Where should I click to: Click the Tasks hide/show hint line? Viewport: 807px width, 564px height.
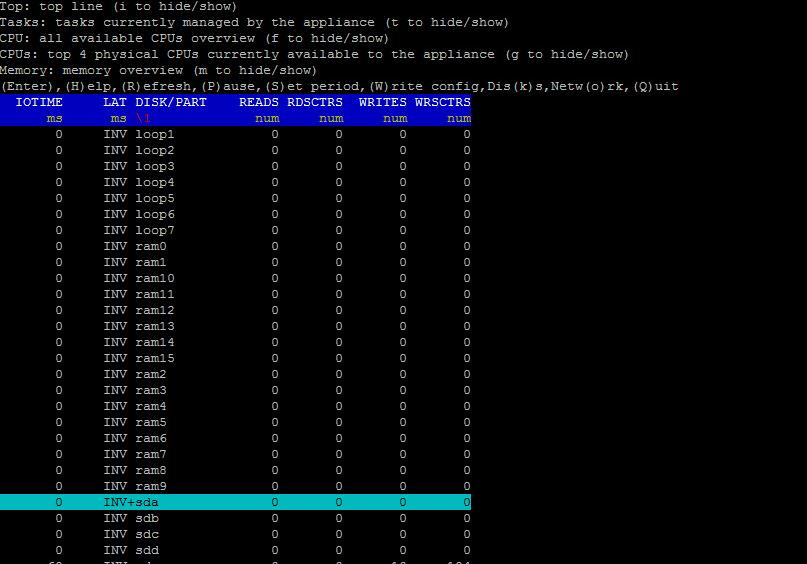[254, 22]
